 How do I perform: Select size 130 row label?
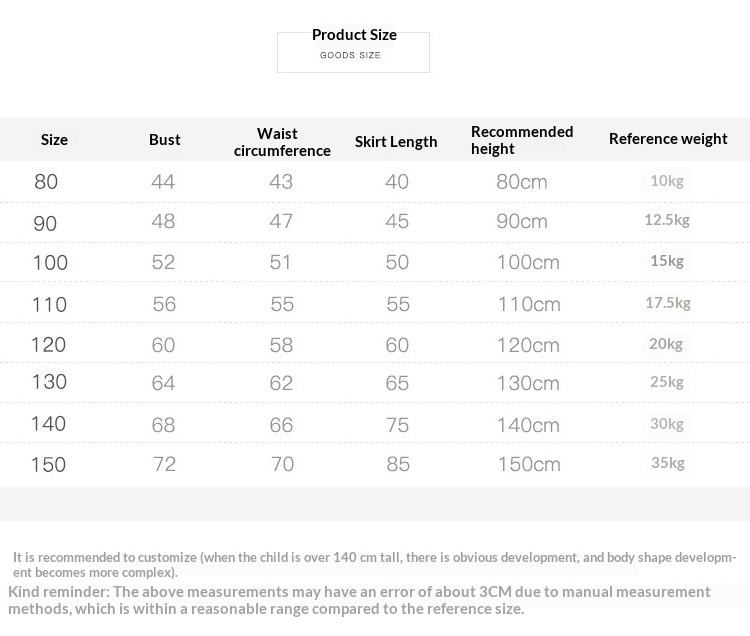click(x=49, y=382)
